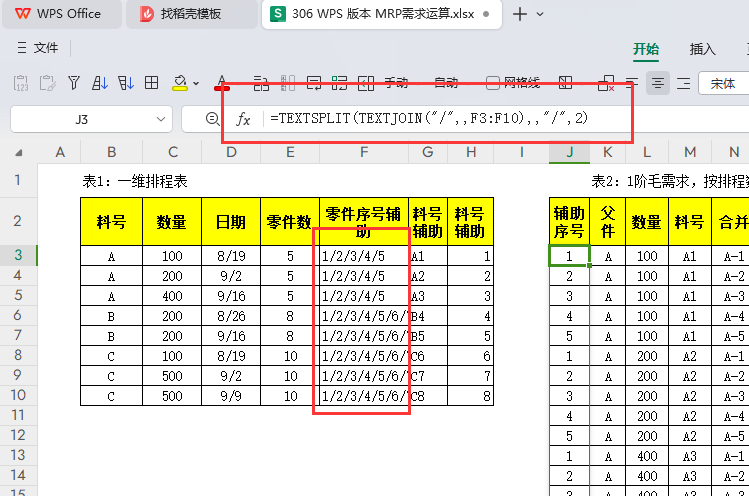Click the borders grid icon

click(x=151, y=83)
